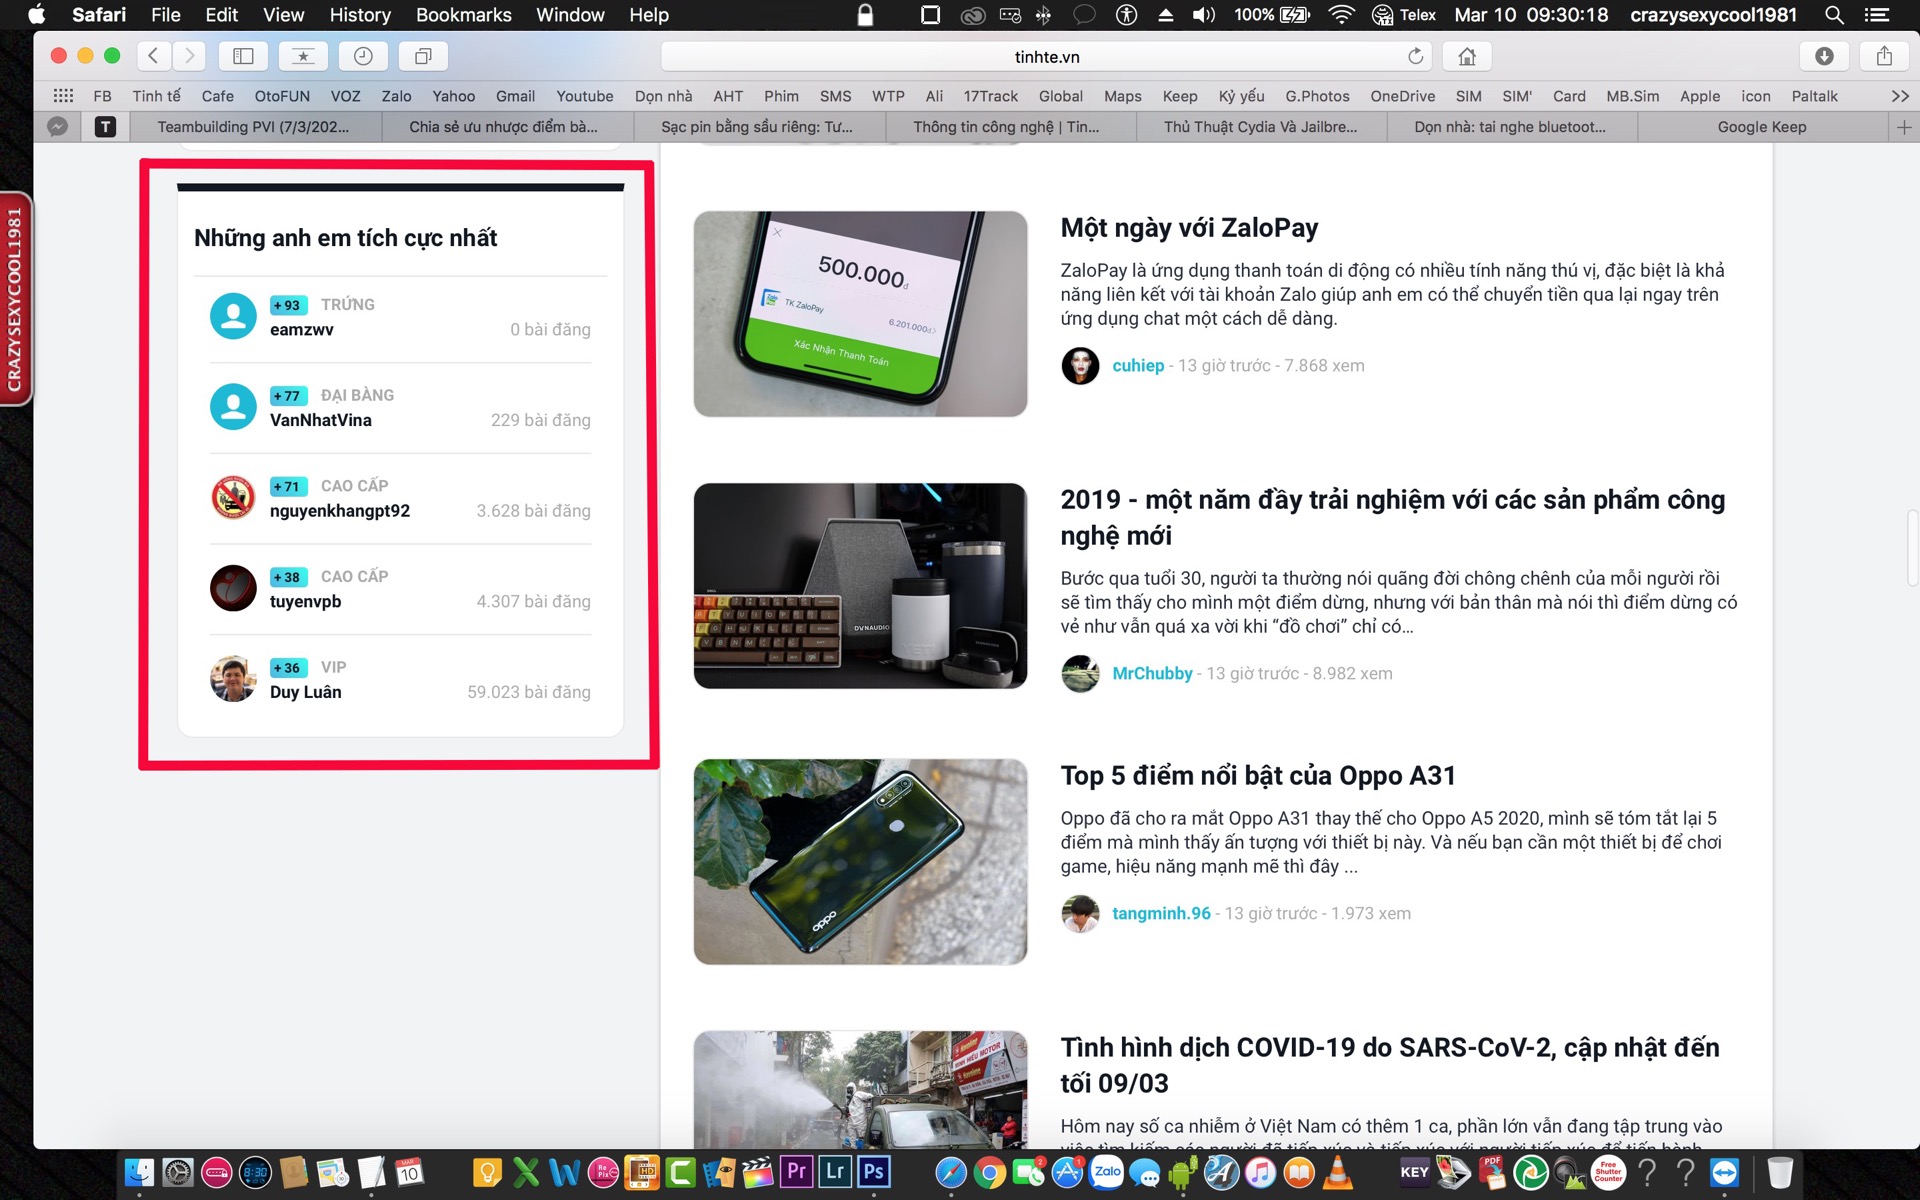Launch Adobe Lightroom from dock

[x=835, y=1171]
